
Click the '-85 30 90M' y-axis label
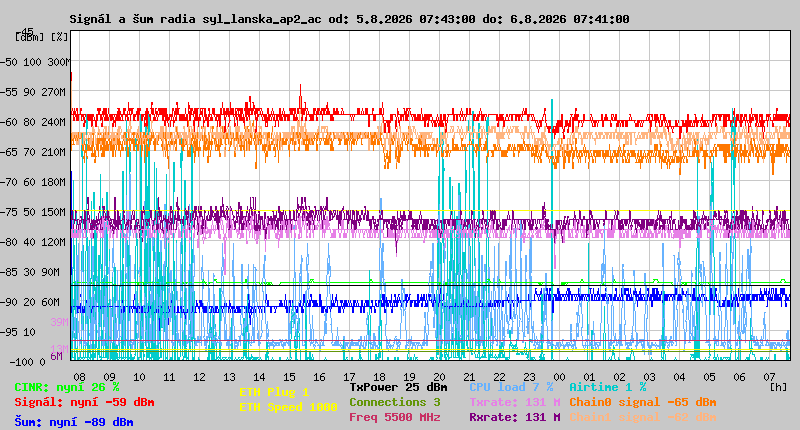[x=30, y=272]
